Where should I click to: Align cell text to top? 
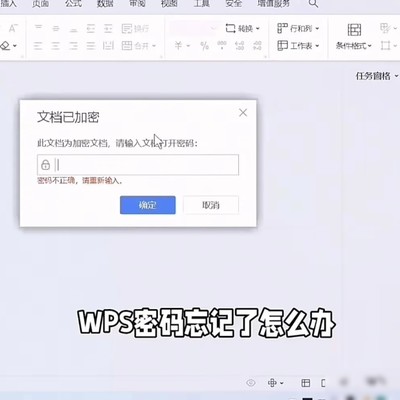click(38, 28)
